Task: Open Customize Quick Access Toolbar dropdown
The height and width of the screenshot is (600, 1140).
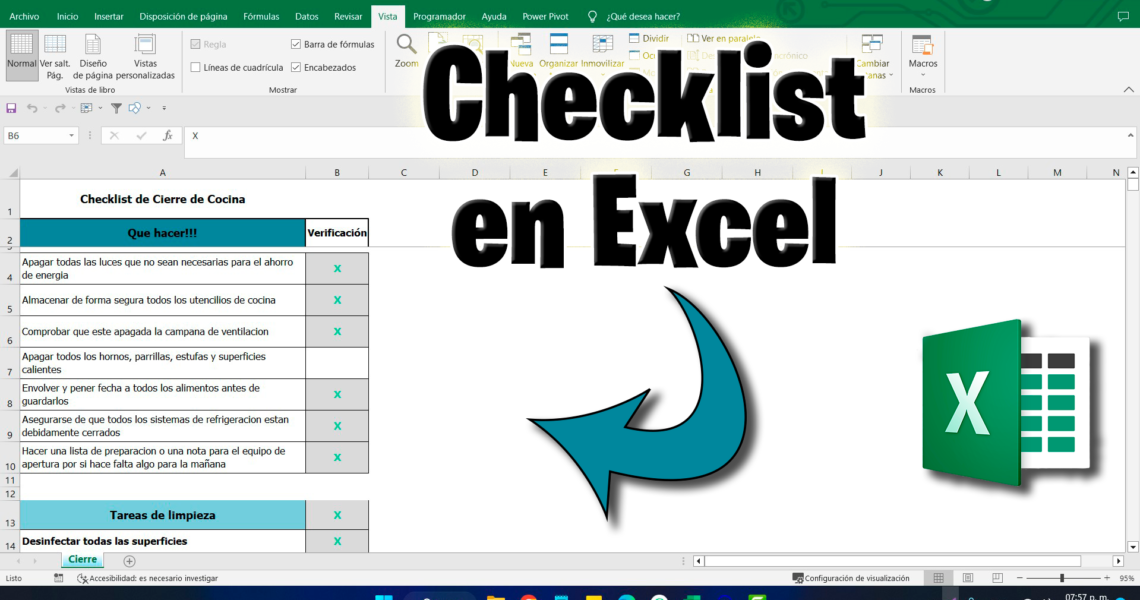Action: pyautogui.click(x=164, y=108)
